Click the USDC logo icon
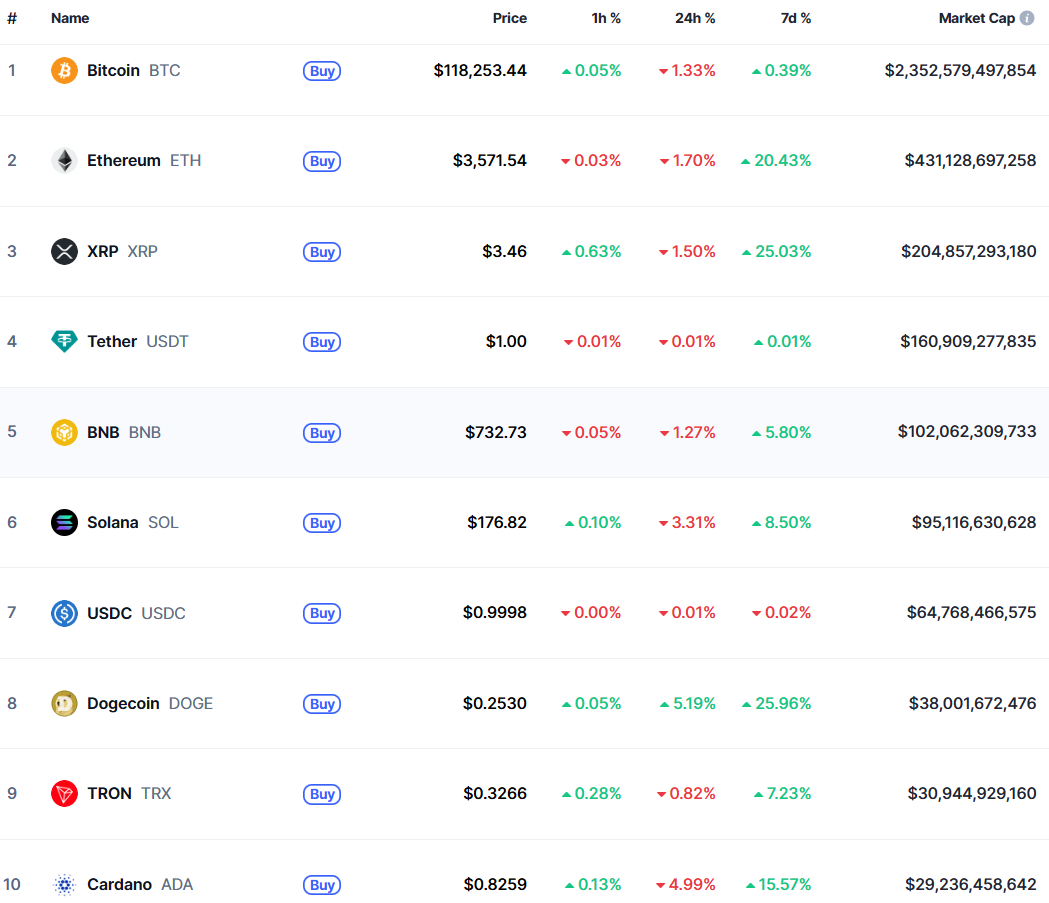 pyautogui.click(x=64, y=613)
